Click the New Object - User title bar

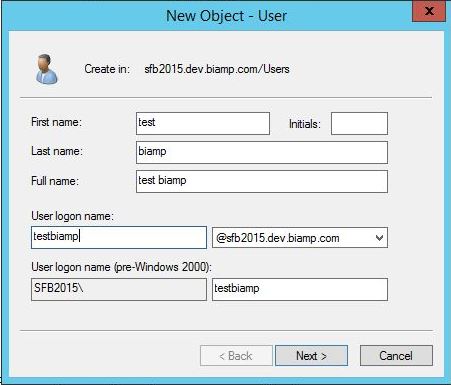226,16
